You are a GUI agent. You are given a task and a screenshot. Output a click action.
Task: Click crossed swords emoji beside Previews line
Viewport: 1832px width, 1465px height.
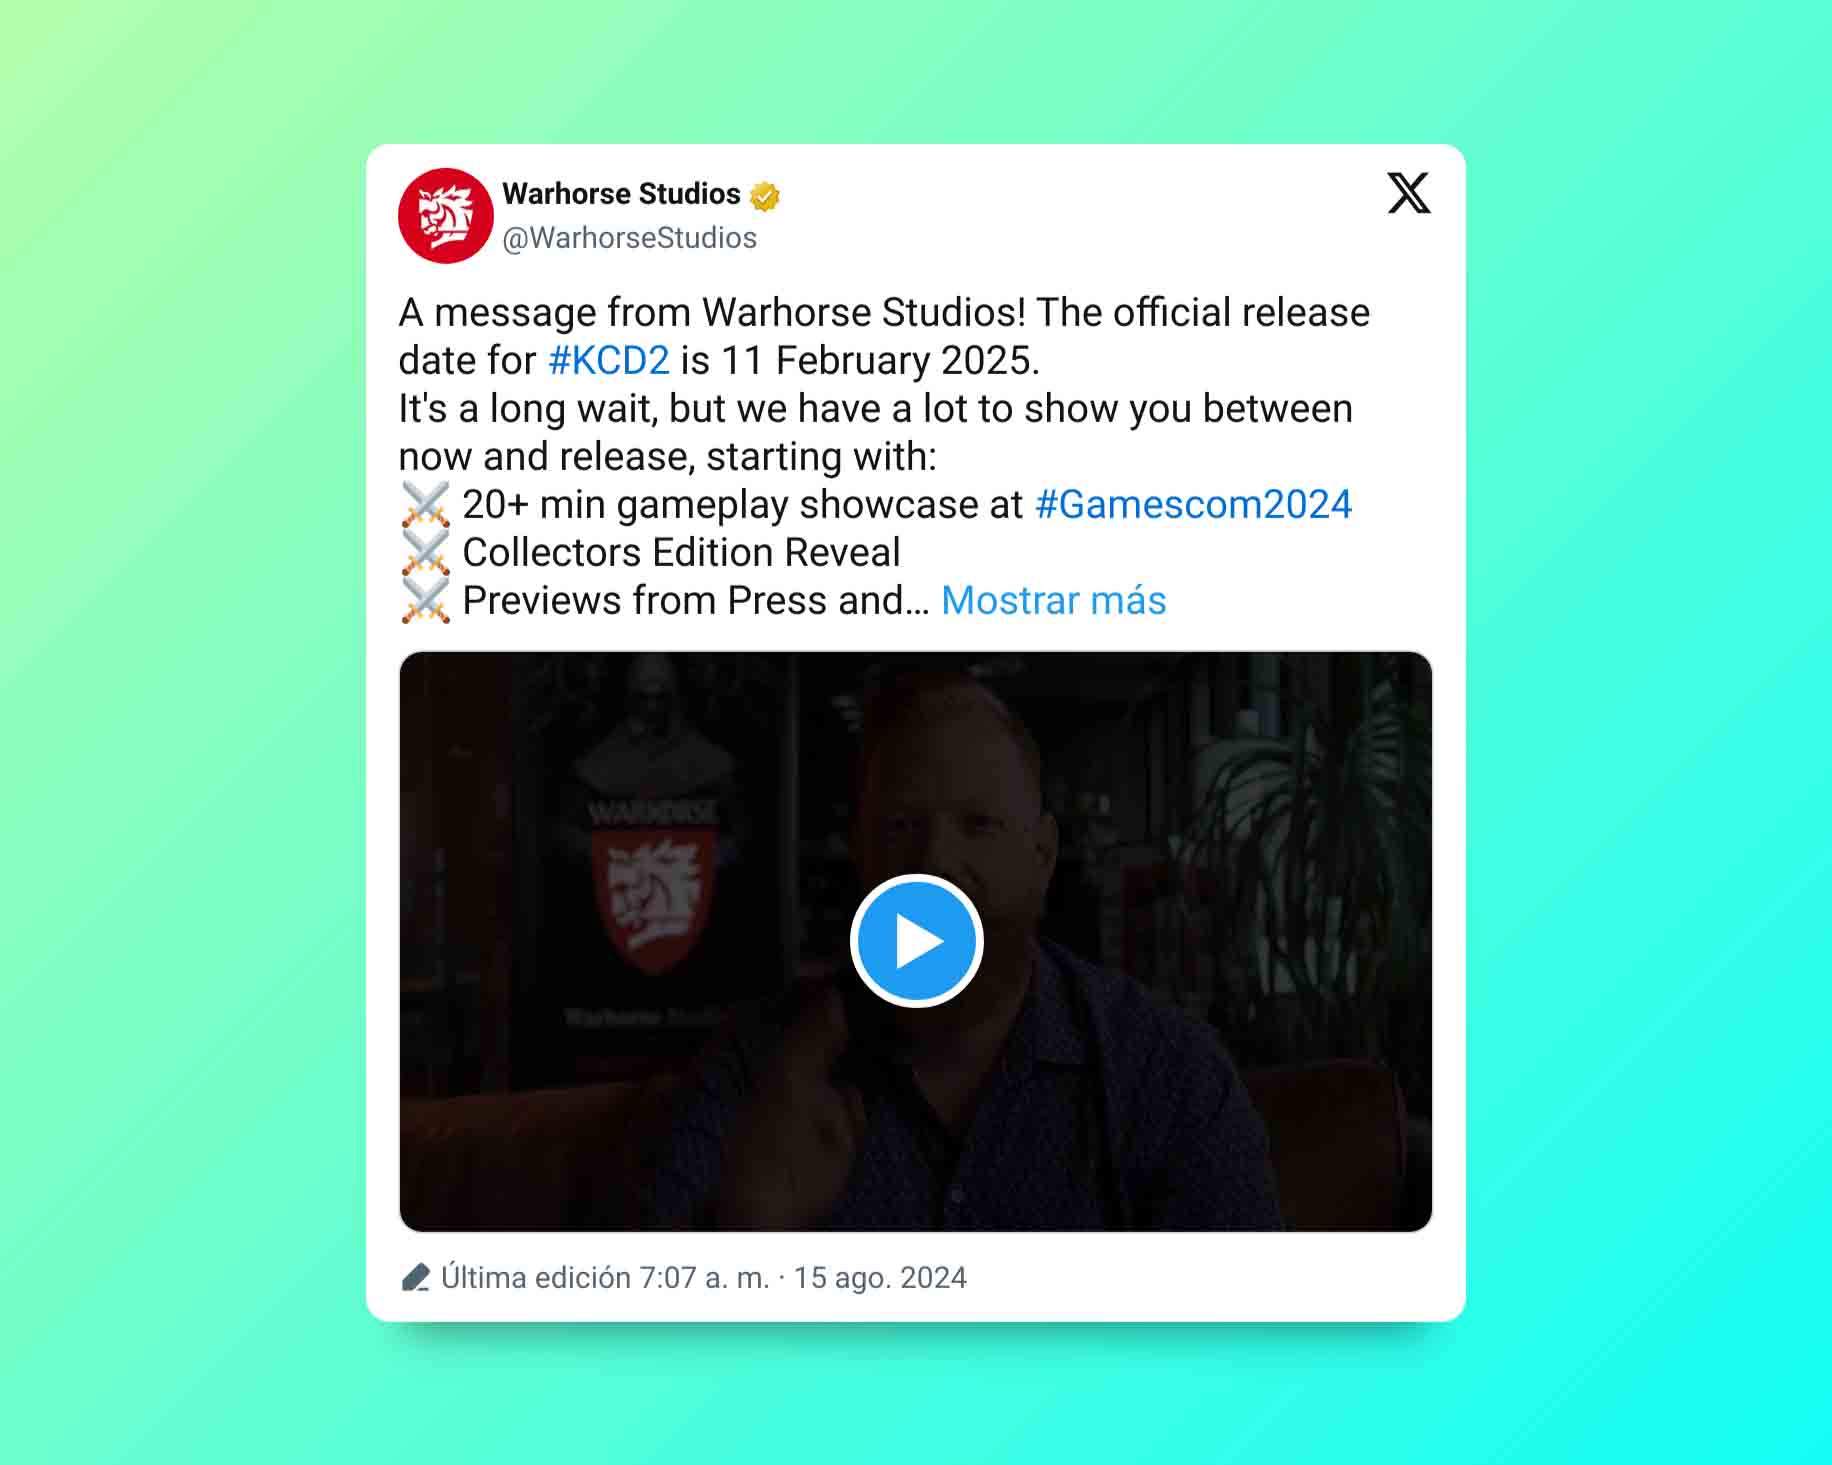click(x=426, y=601)
